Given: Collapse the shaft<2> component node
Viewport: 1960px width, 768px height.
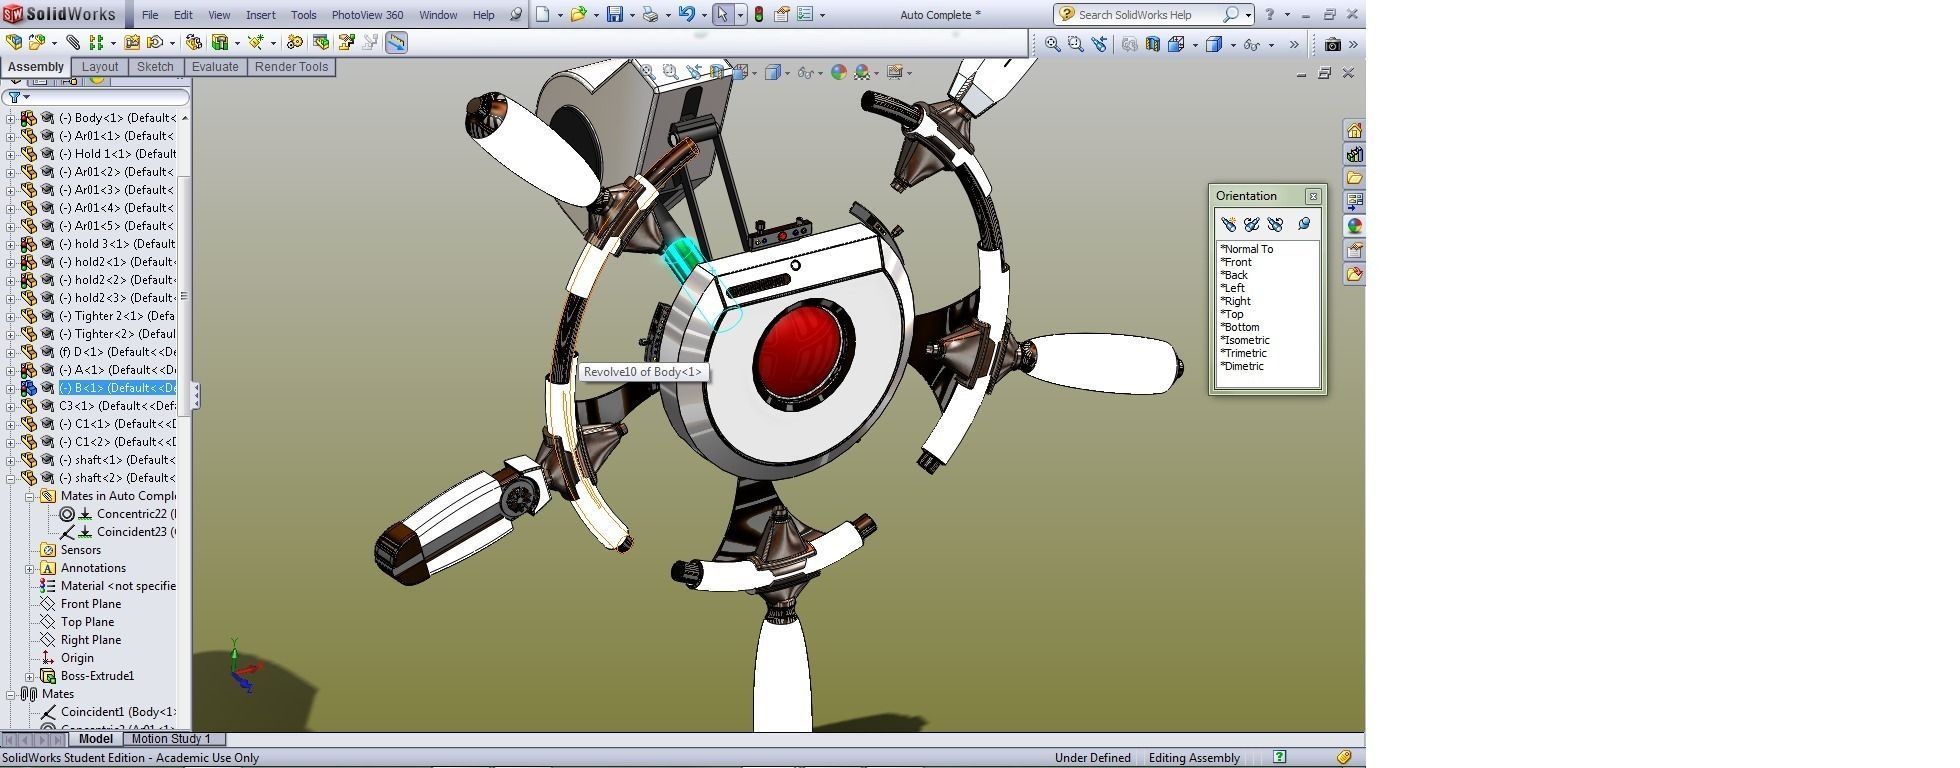Looking at the screenshot, I should 11,478.
